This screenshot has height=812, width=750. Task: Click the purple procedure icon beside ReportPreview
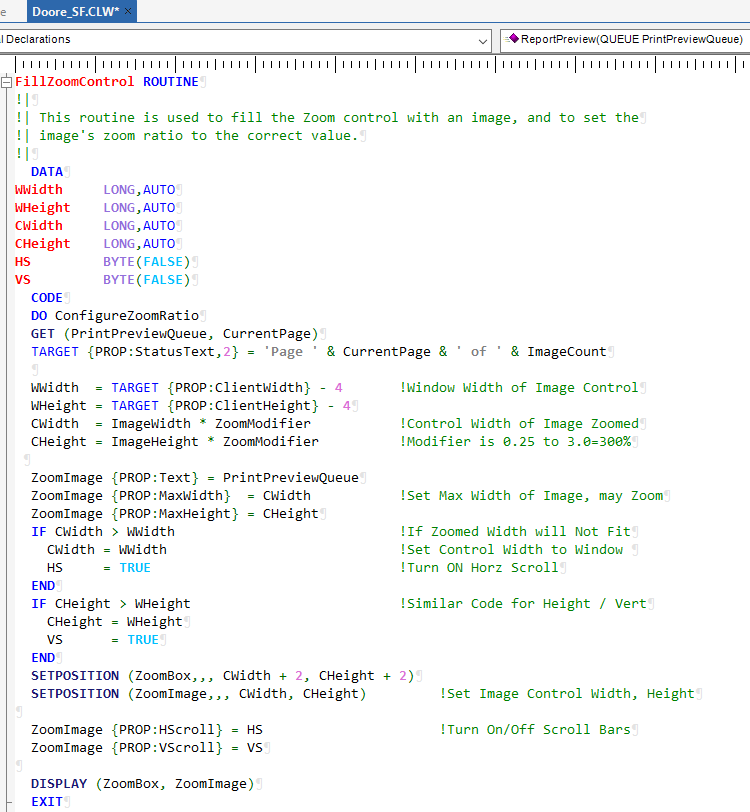point(513,39)
